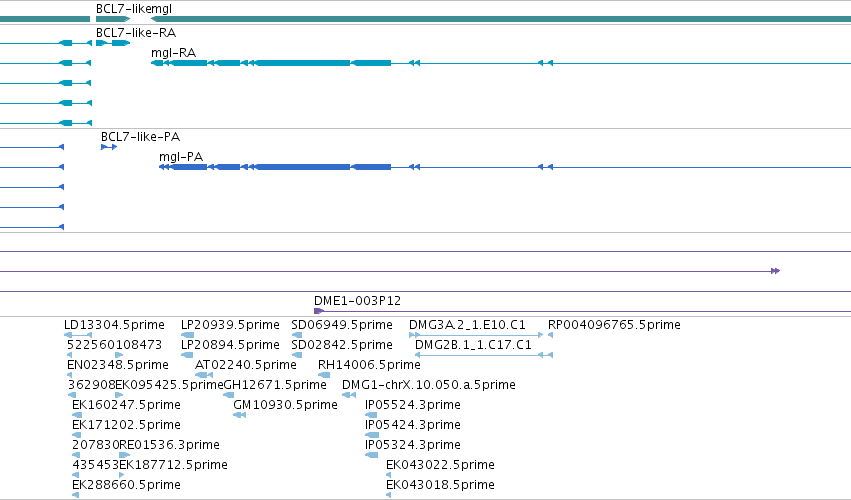851x500 pixels.
Task: Select the DME1-003P12 purple feature glyph
Action: click(319, 311)
